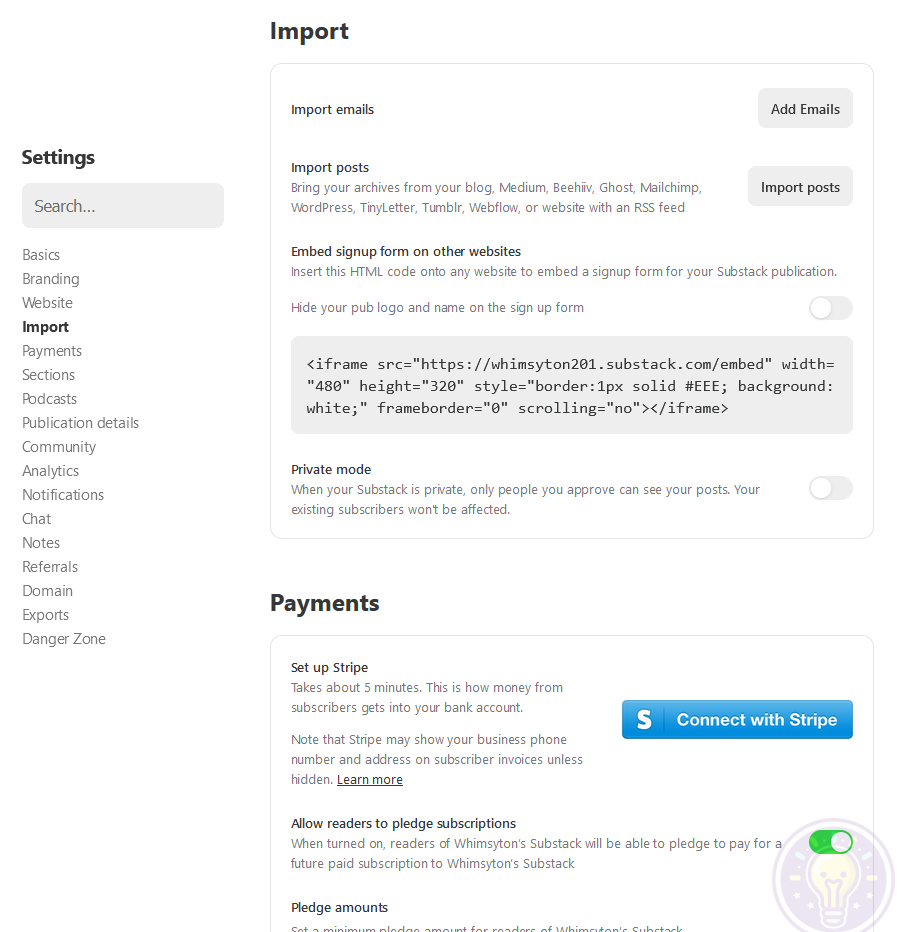
Task: Click the Set up Stripe label
Action: tap(329, 667)
